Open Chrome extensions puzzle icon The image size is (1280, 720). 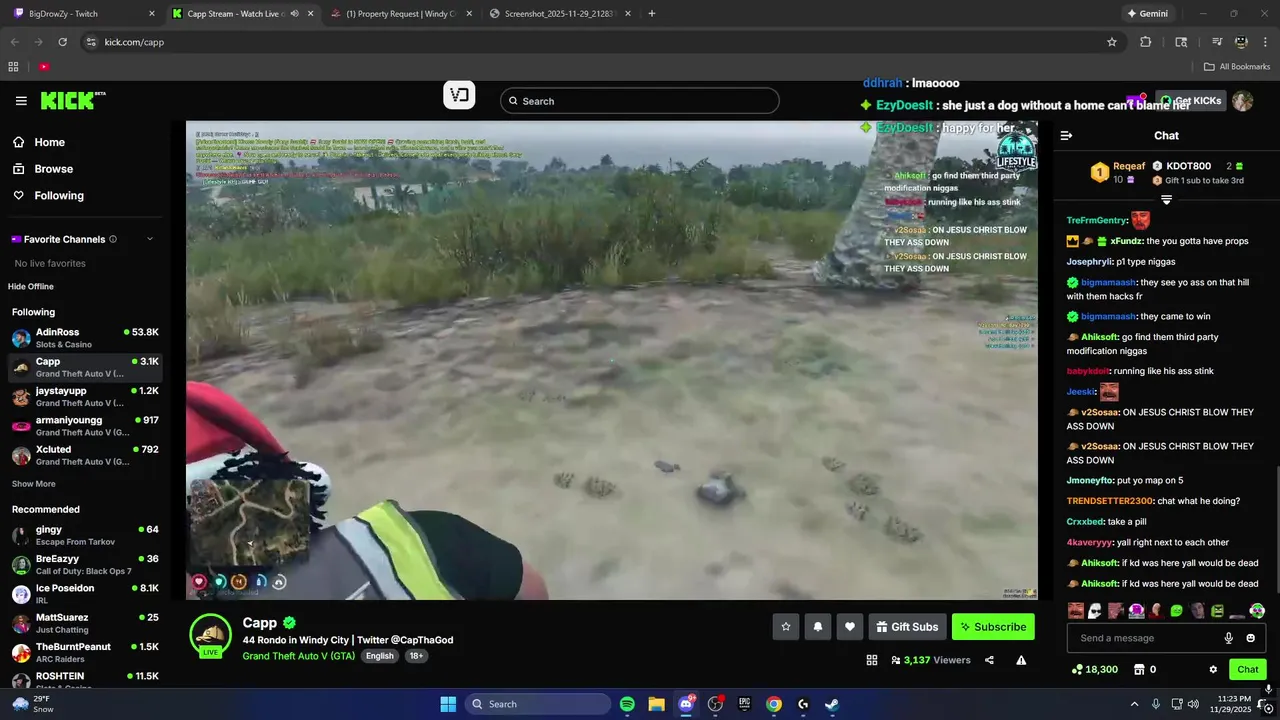coord(1146,42)
